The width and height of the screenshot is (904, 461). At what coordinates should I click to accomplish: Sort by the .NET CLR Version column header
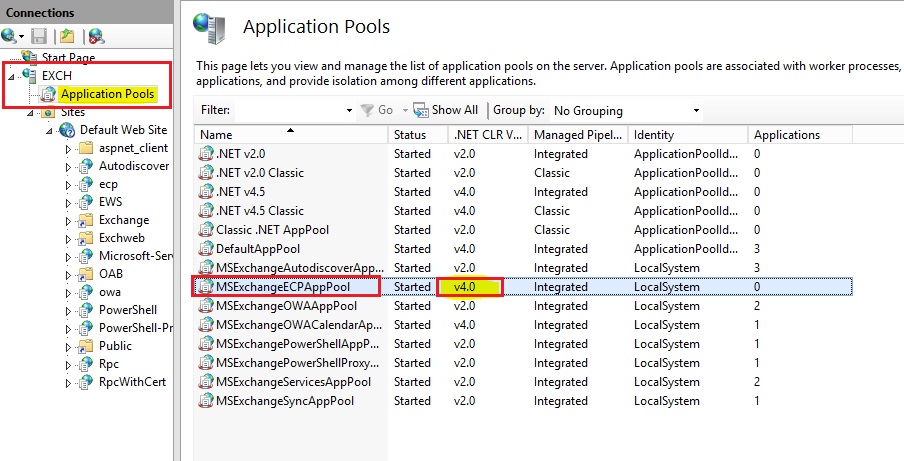tap(488, 135)
